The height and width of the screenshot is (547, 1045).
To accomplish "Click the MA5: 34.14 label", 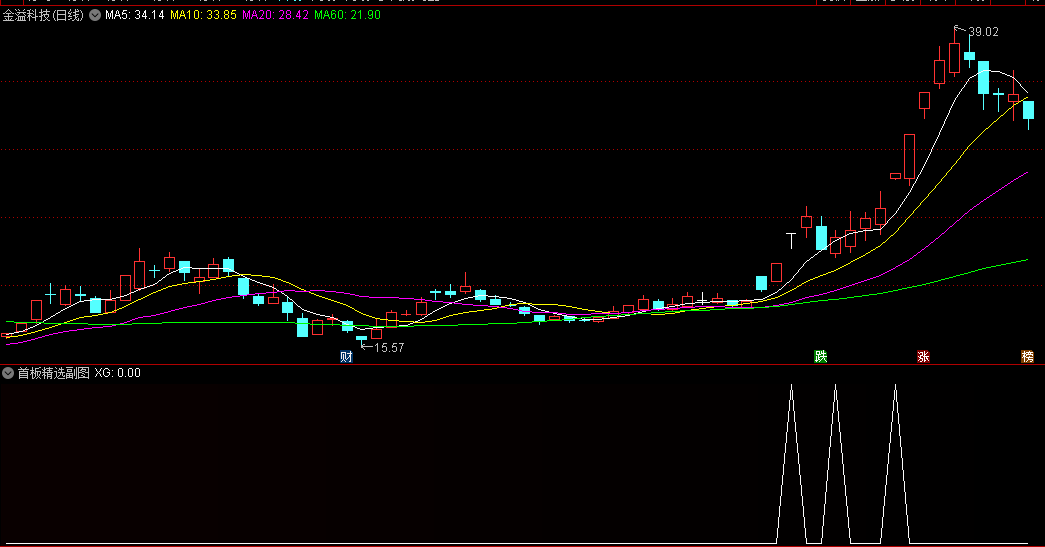I will [135, 15].
